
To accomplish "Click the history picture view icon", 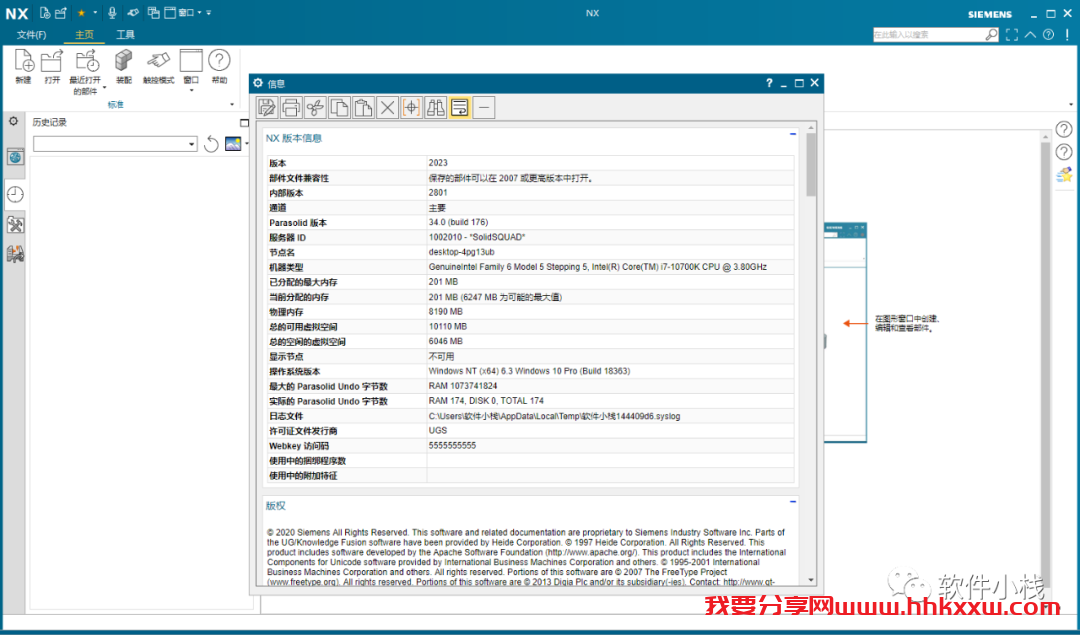I will tap(233, 144).
